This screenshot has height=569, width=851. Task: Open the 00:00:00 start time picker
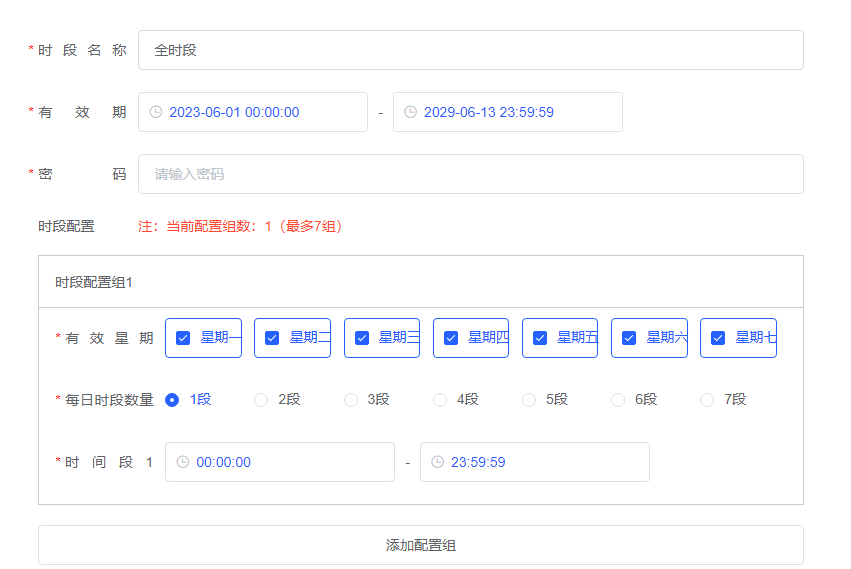280,462
